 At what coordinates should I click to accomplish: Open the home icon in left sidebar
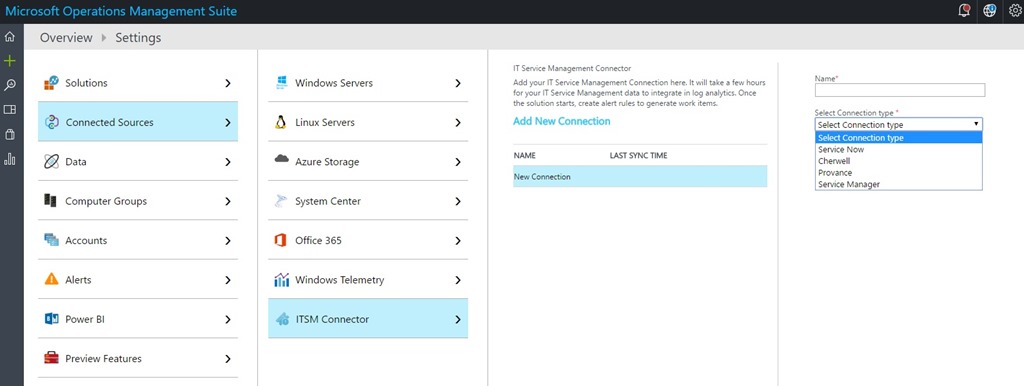[x=9, y=37]
